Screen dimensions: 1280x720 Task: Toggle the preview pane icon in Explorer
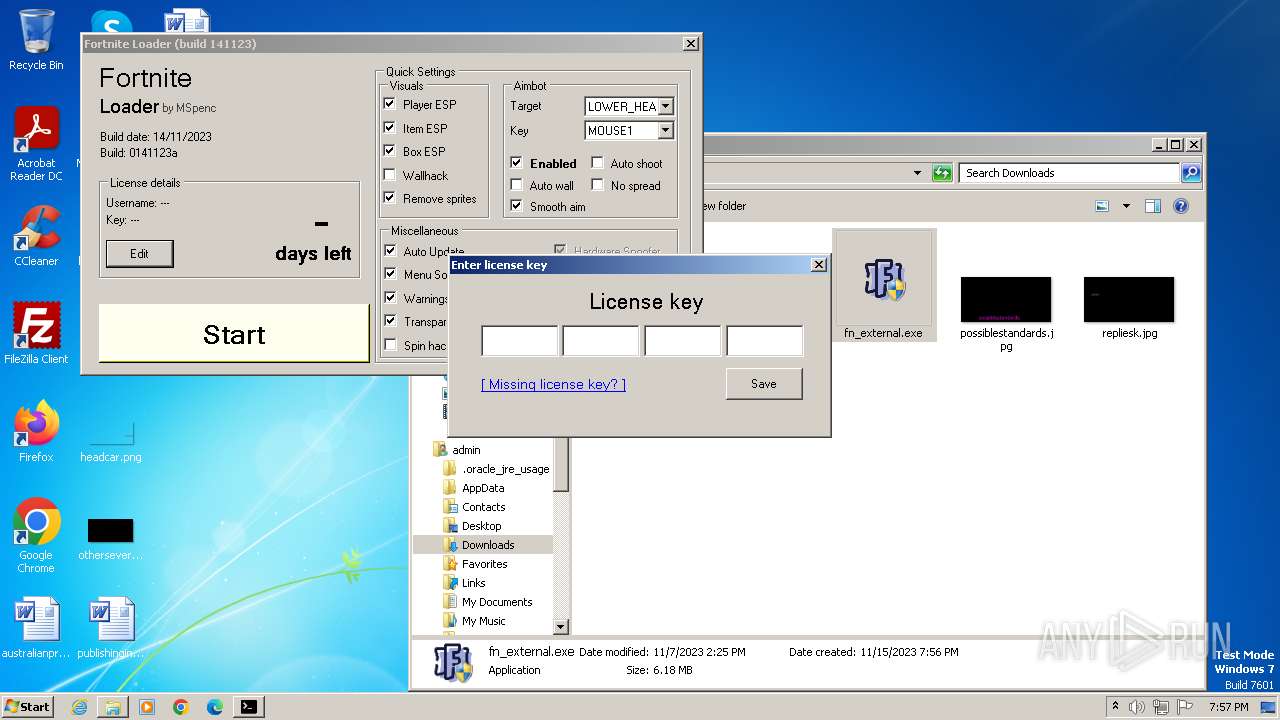pos(1152,206)
